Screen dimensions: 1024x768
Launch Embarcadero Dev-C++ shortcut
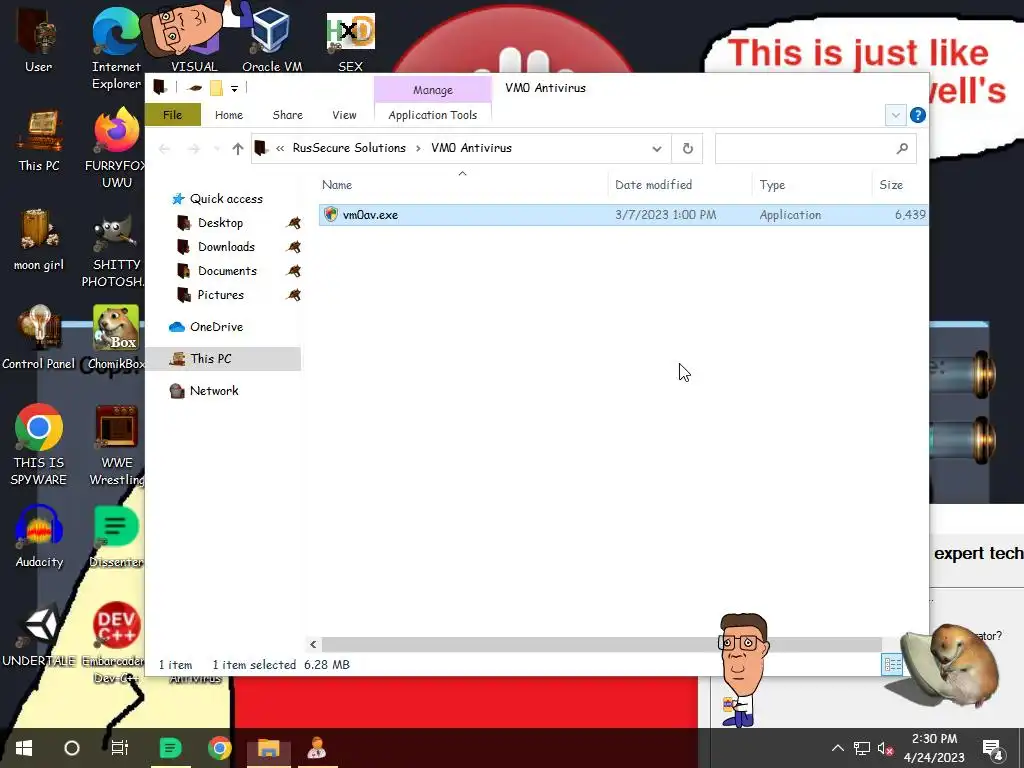114,643
